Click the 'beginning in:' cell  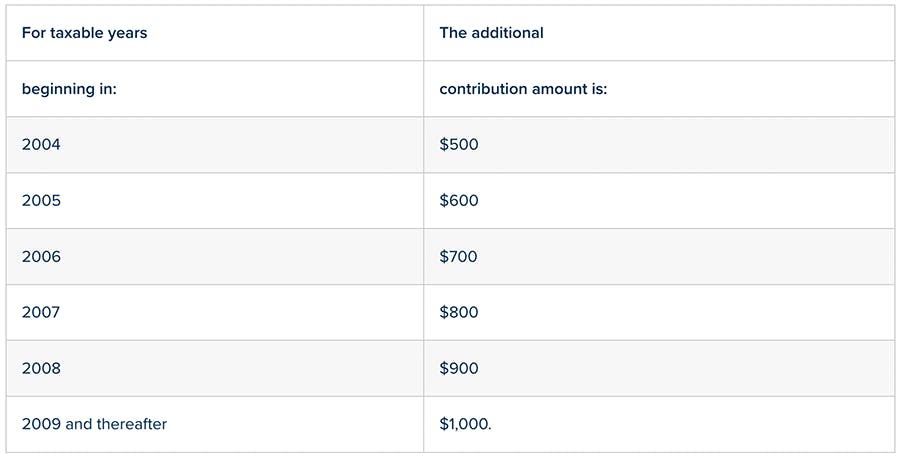pos(215,89)
